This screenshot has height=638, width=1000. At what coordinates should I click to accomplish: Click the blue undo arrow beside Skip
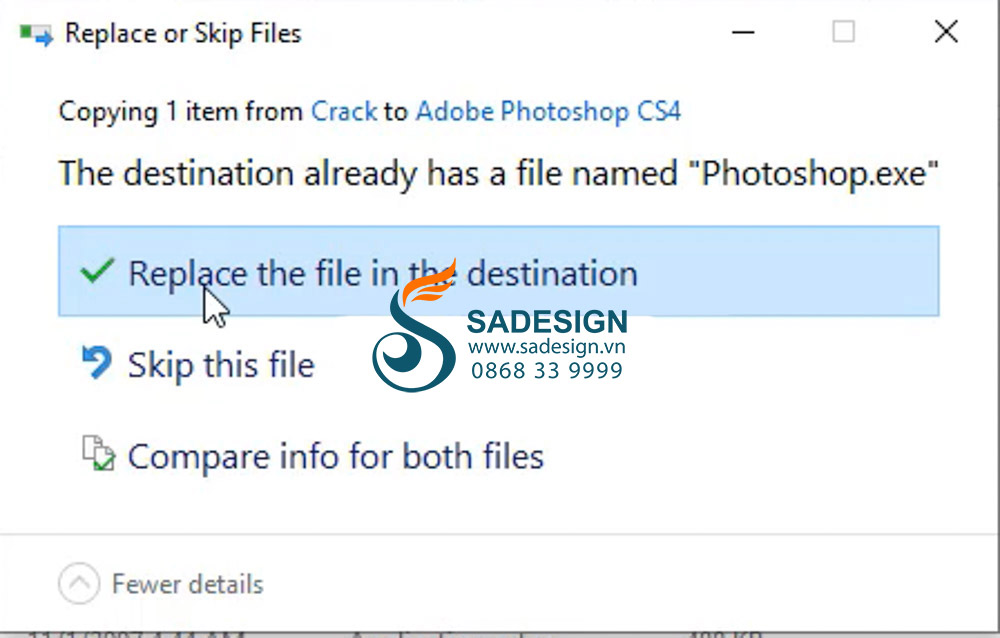click(97, 362)
